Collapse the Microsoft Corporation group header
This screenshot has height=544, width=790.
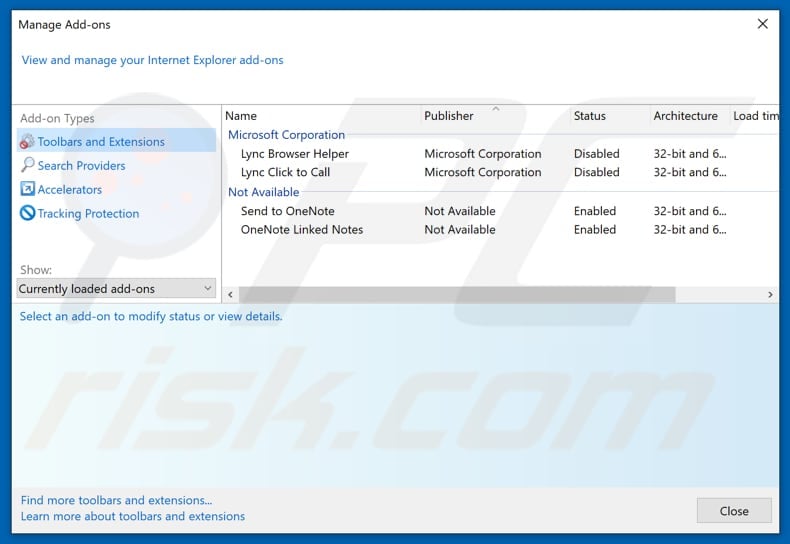[286, 135]
